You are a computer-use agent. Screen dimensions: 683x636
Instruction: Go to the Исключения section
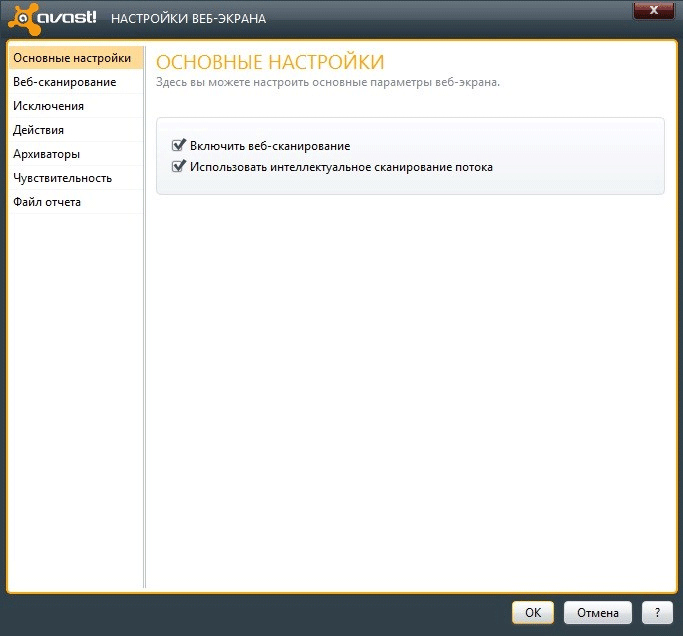[x=48, y=106]
